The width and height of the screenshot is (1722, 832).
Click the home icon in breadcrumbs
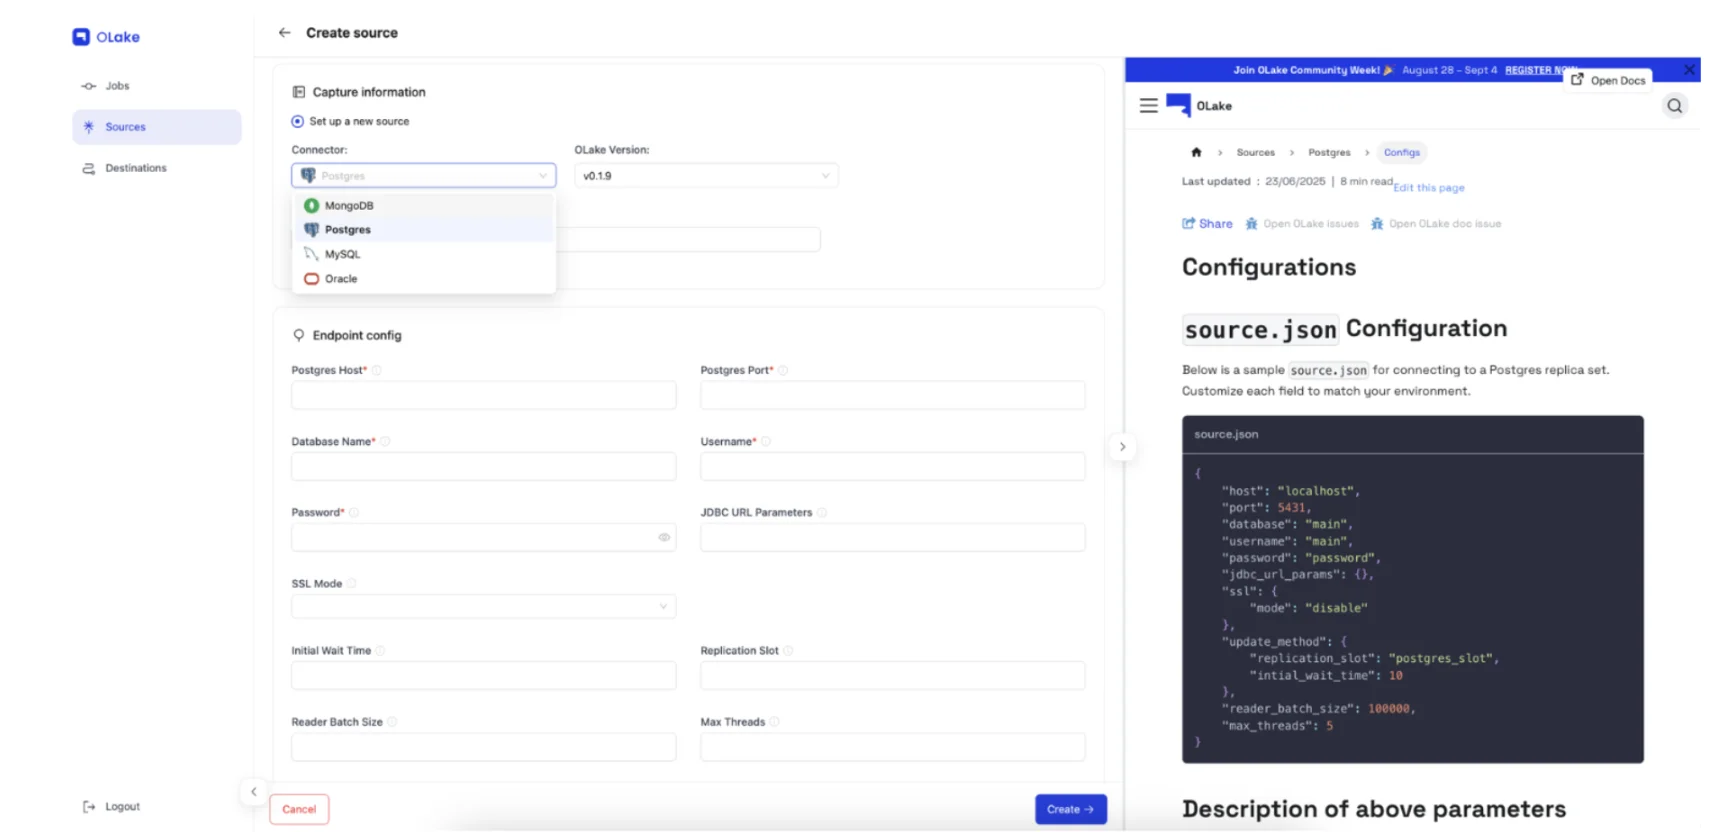click(1196, 153)
